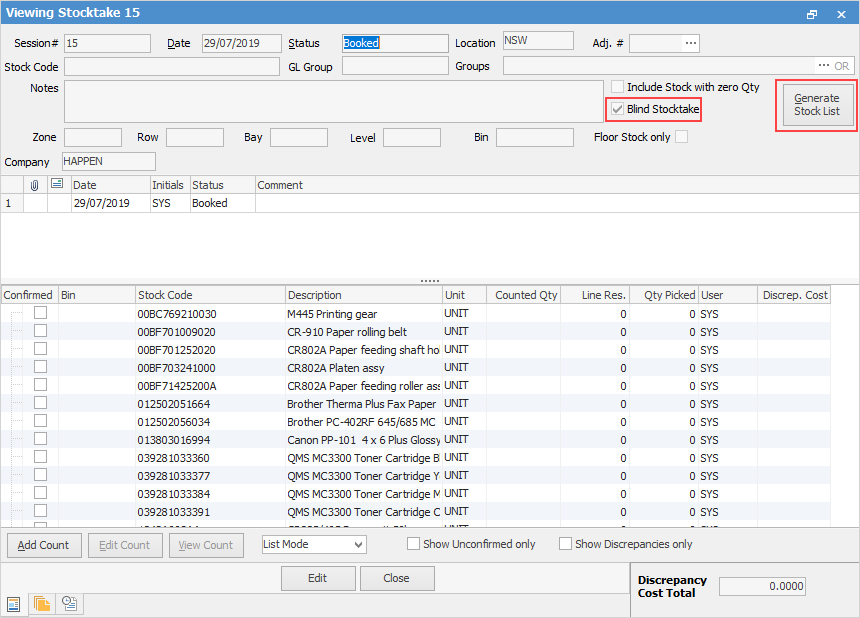The width and height of the screenshot is (860, 618).
Task: Open the clock document history tab icon
Action: coord(70,603)
